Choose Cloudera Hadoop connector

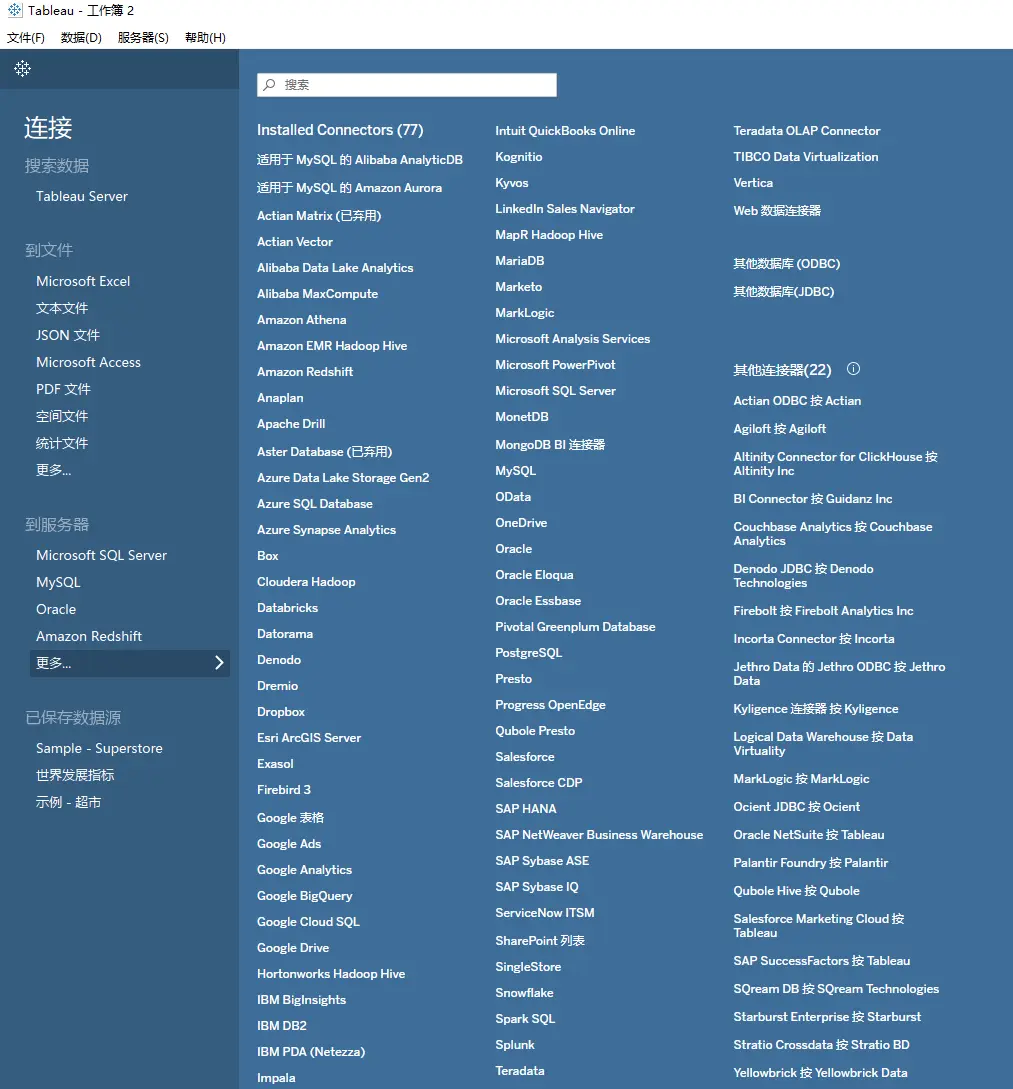306,582
